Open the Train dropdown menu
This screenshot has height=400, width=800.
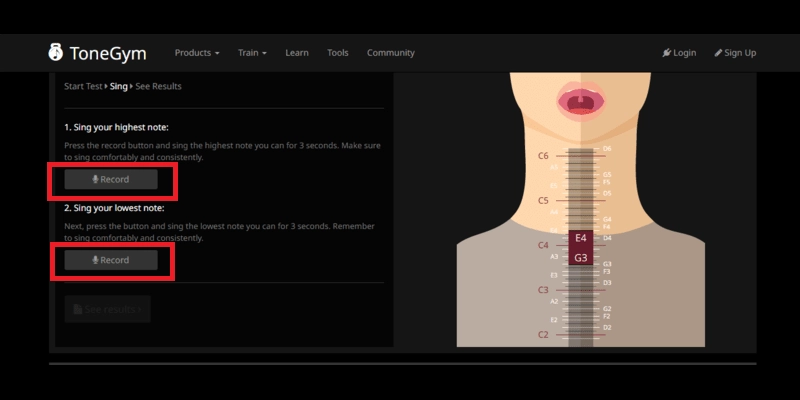(252, 53)
